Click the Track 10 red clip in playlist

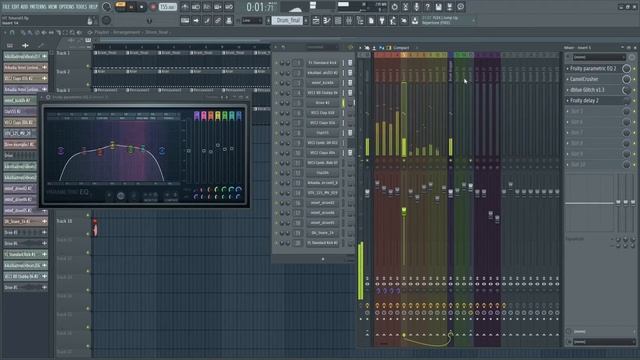click(95, 227)
